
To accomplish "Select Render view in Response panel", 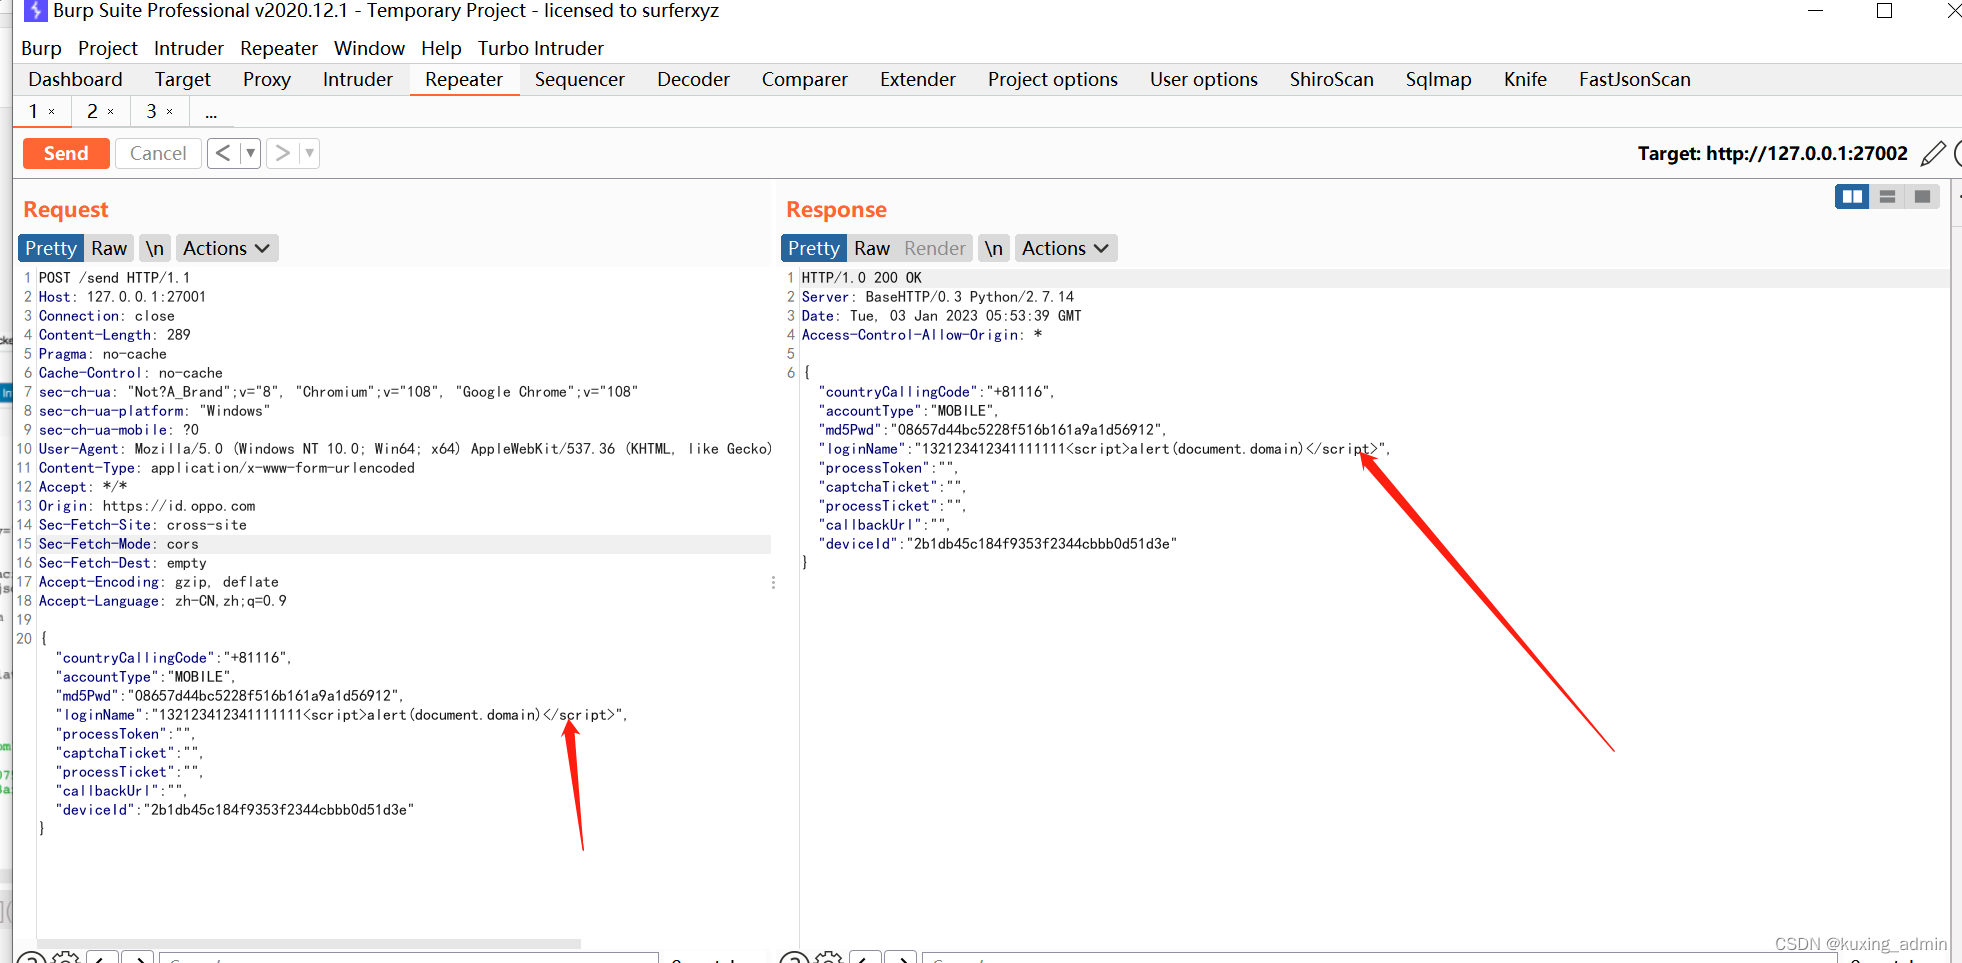I will (935, 248).
